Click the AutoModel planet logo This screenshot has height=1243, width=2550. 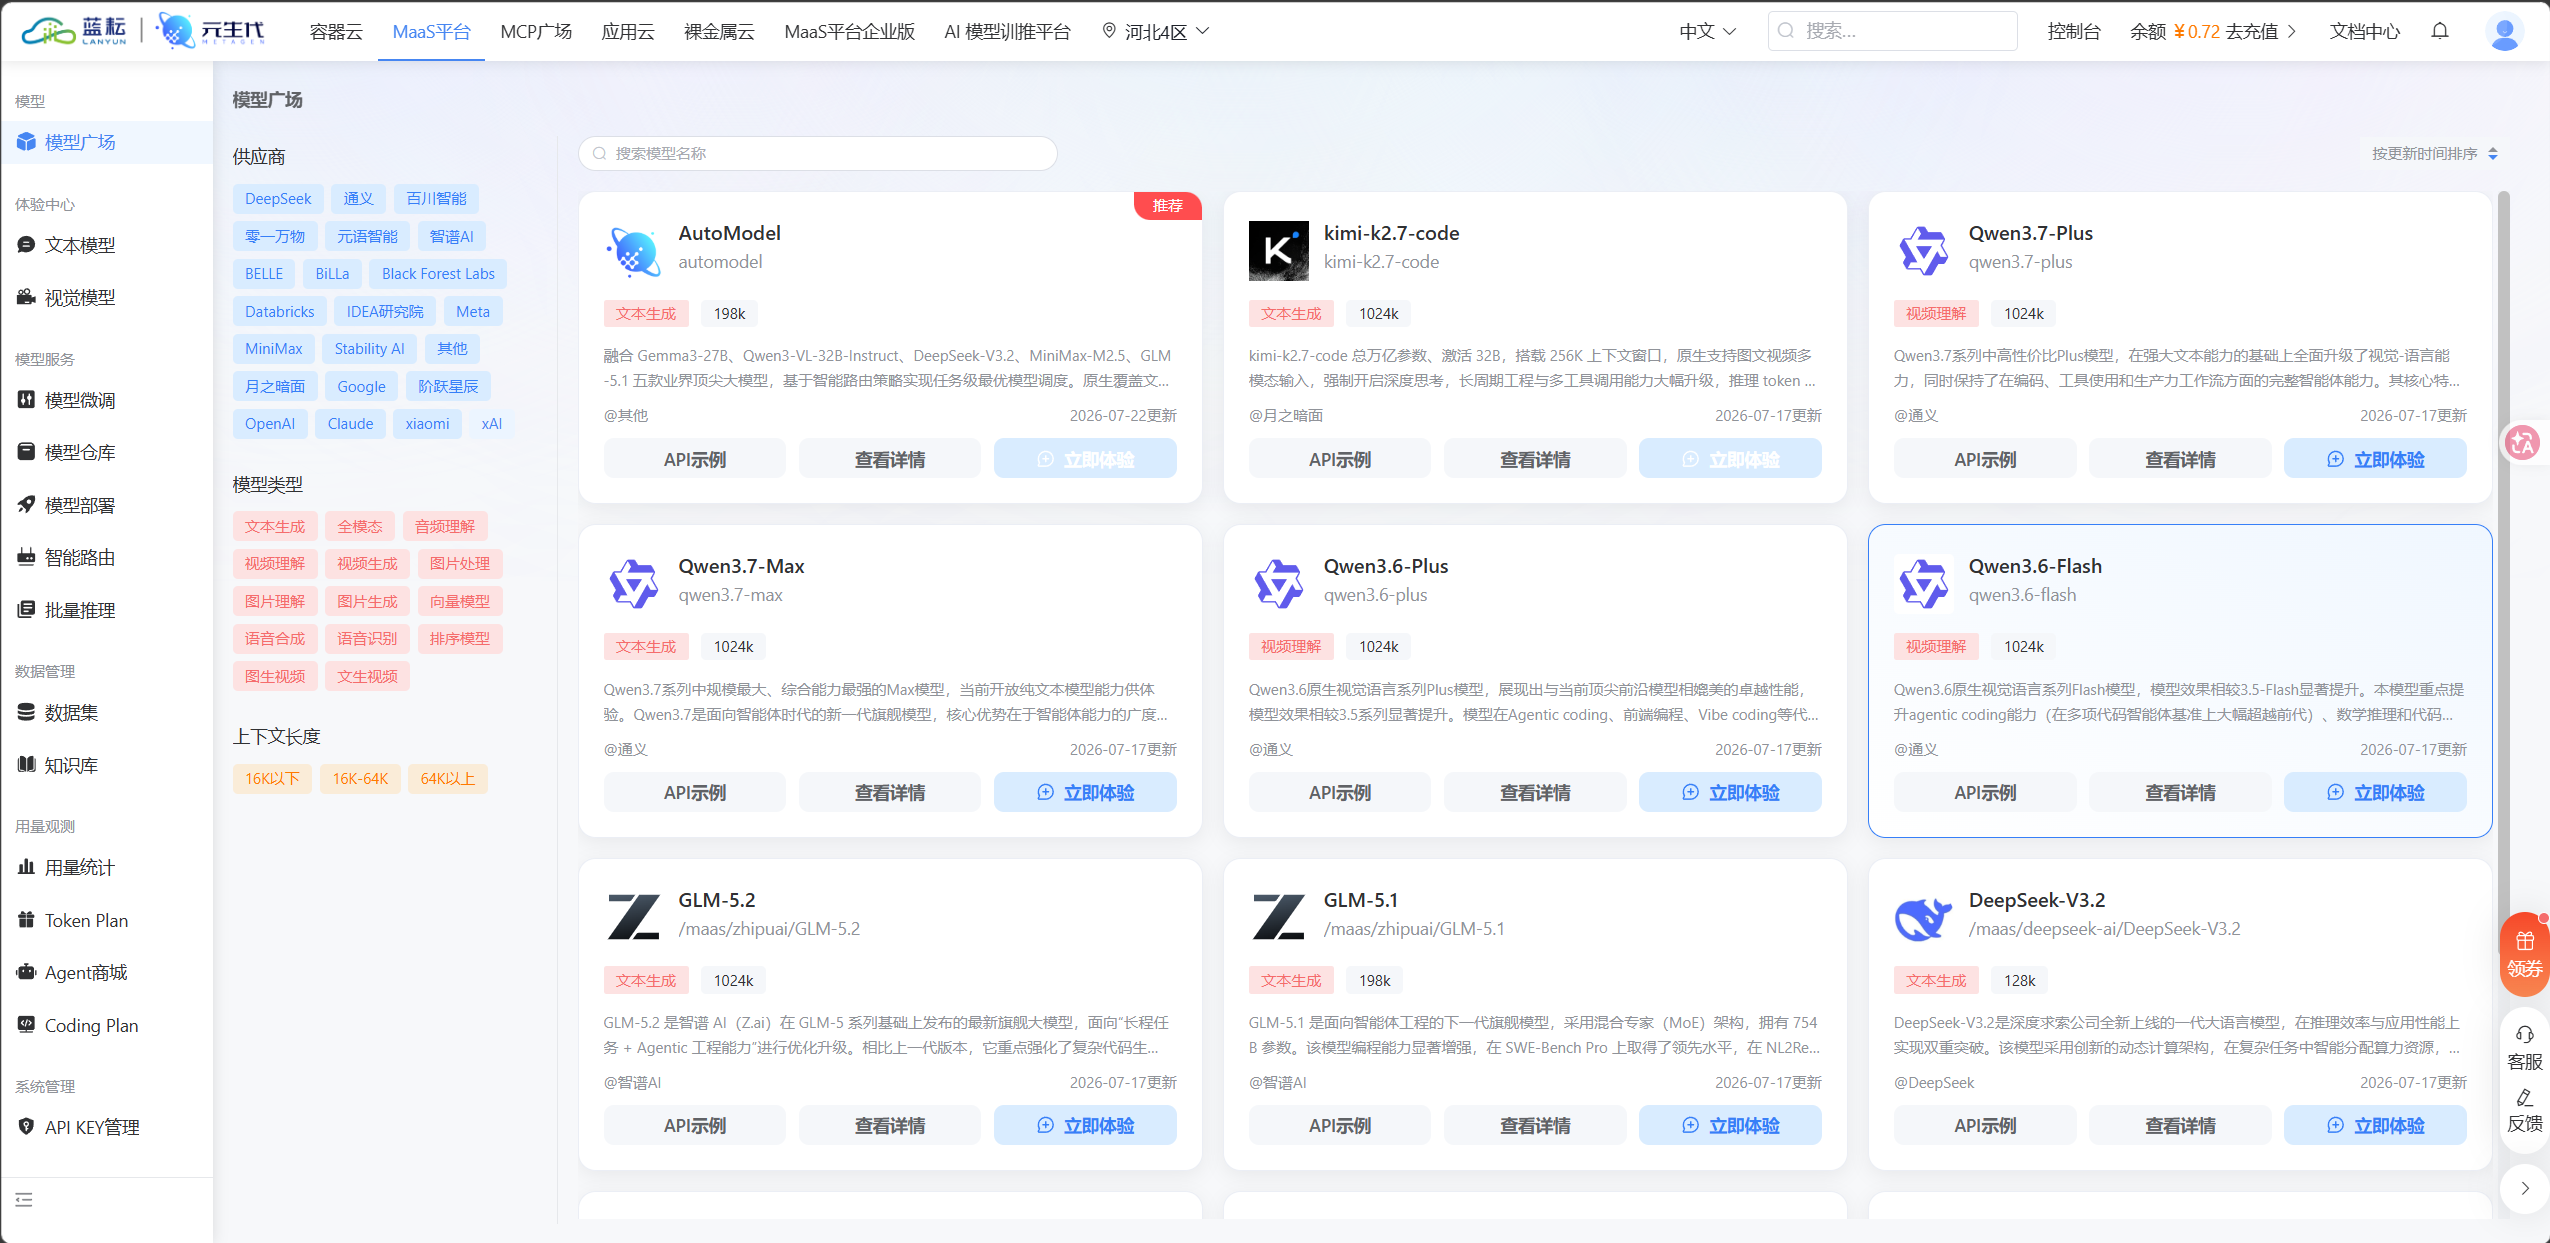(x=634, y=250)
